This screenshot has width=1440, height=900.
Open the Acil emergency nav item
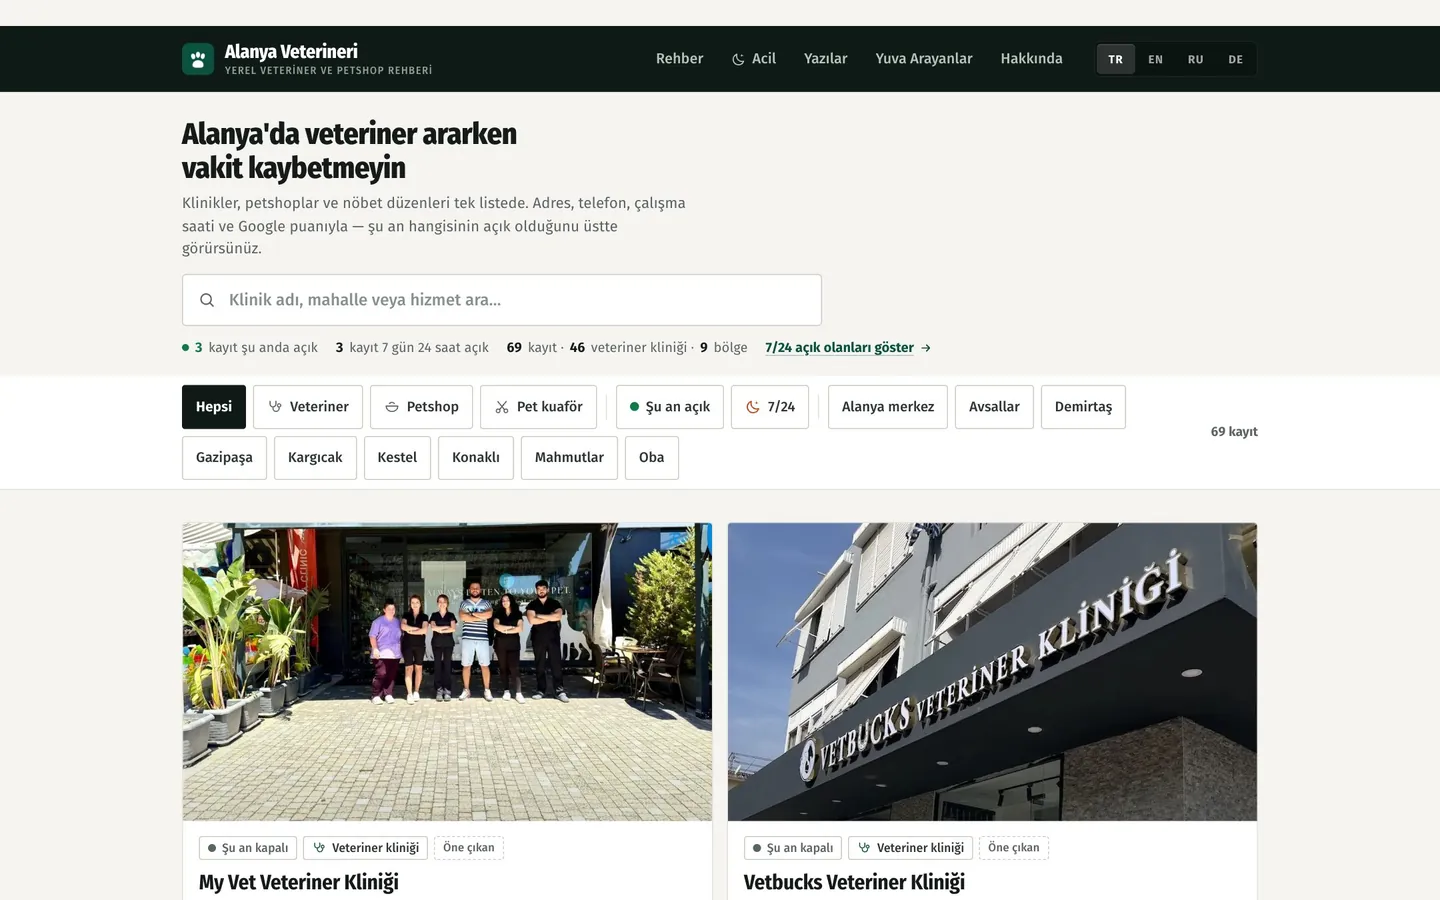[x=754, y=59]
